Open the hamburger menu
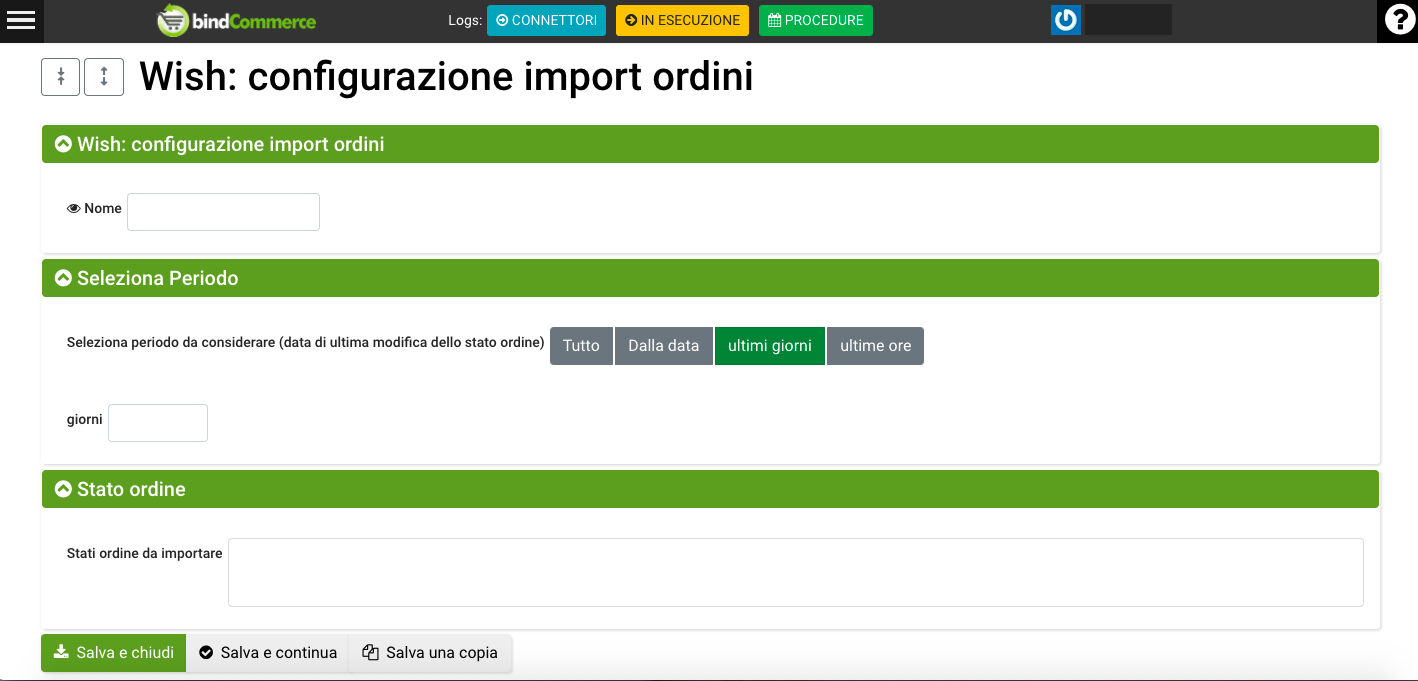 (21, 20)
